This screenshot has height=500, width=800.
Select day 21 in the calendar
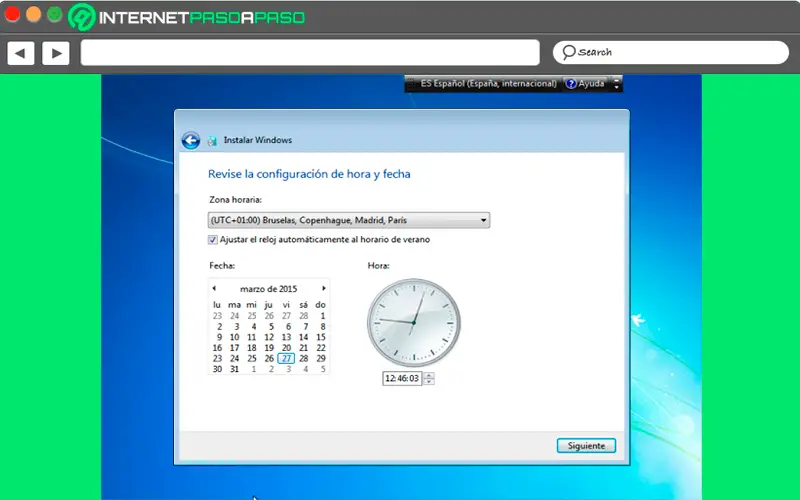tap(304, 348)
